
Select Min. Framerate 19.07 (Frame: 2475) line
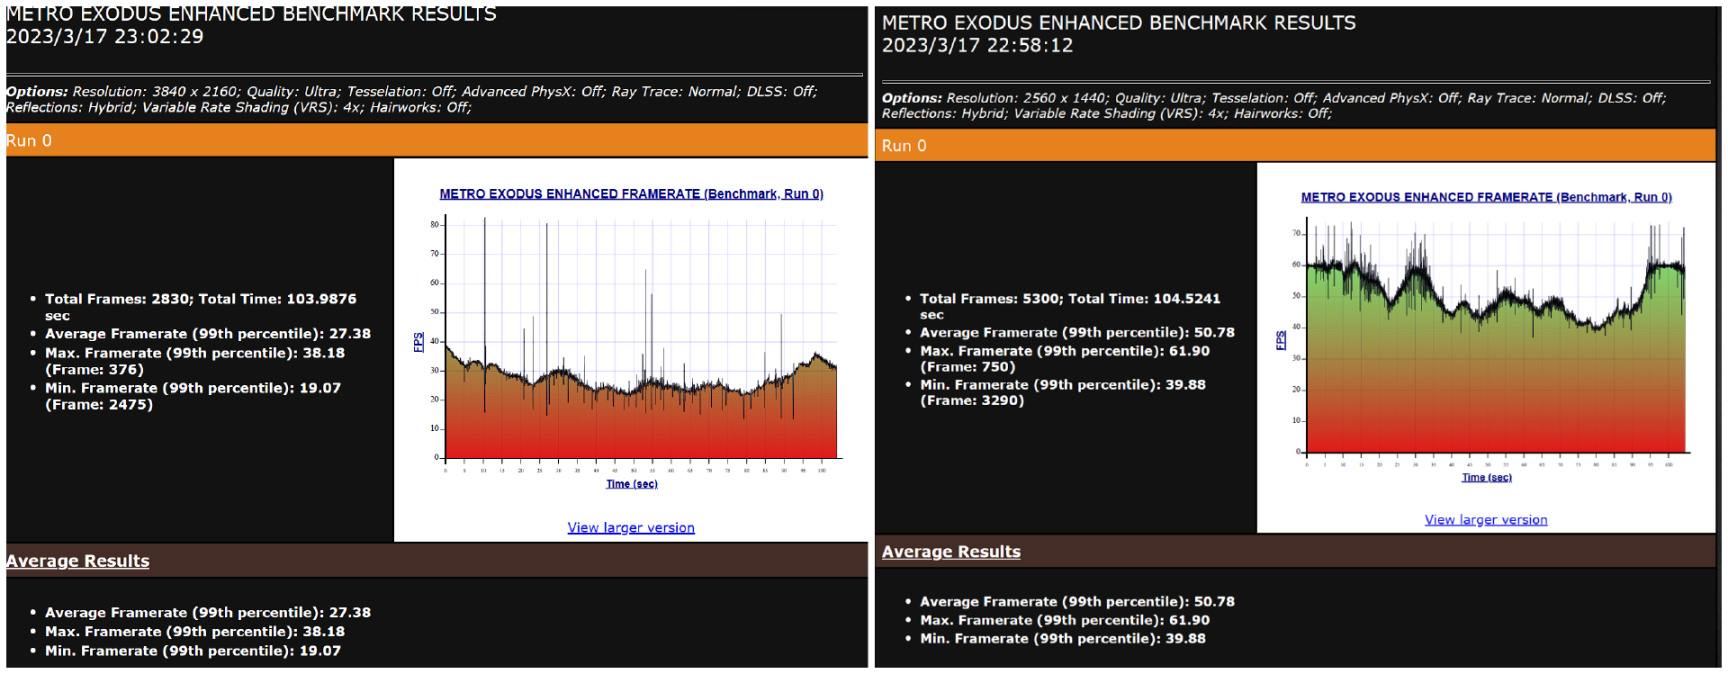click(193, 396)
